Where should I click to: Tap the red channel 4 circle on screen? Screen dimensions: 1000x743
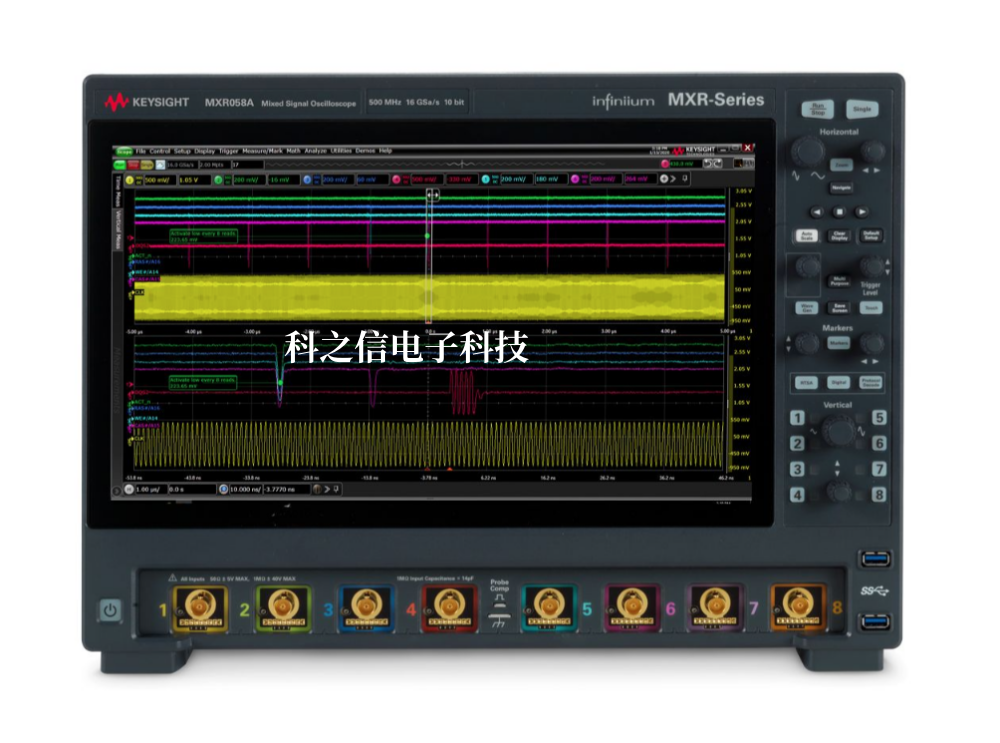point(396,180)
